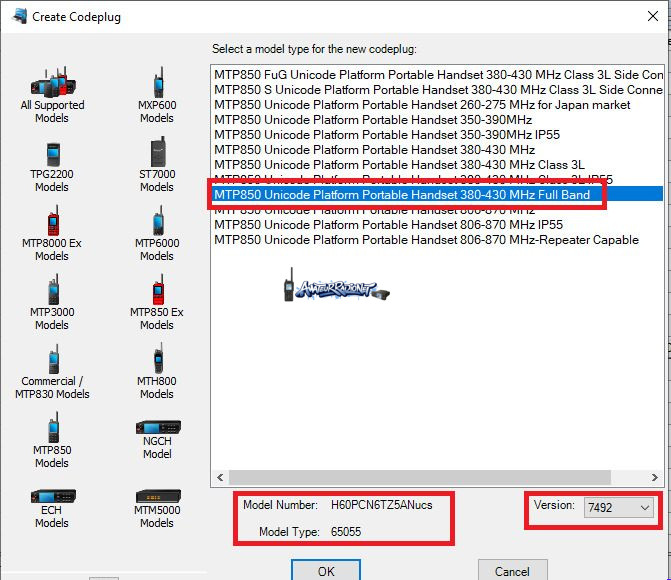Viewport: 671px width, 580px height.
Task: Click the horizontal scrollbar left arrow
Action: (220, 477)
